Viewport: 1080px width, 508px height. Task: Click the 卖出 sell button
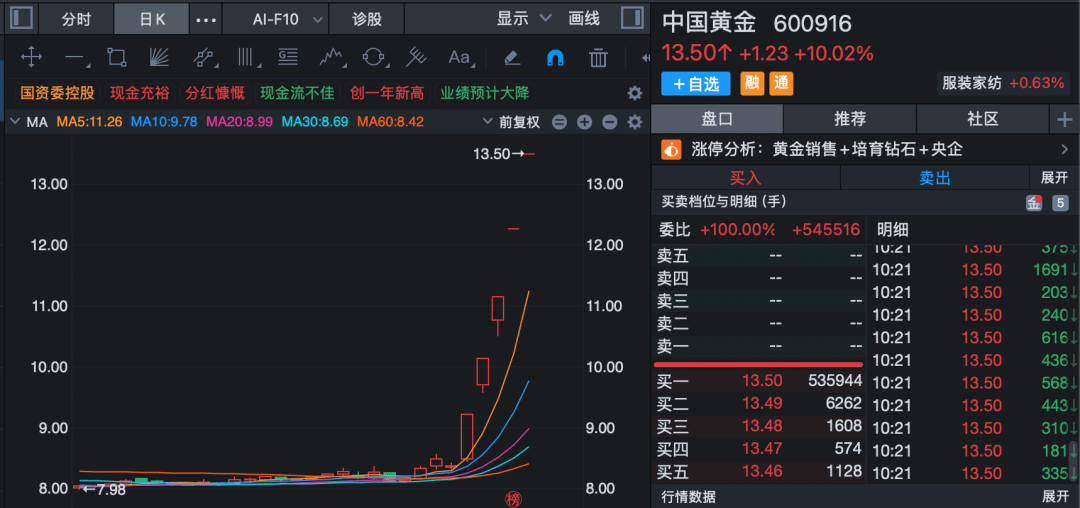(935, 178)
